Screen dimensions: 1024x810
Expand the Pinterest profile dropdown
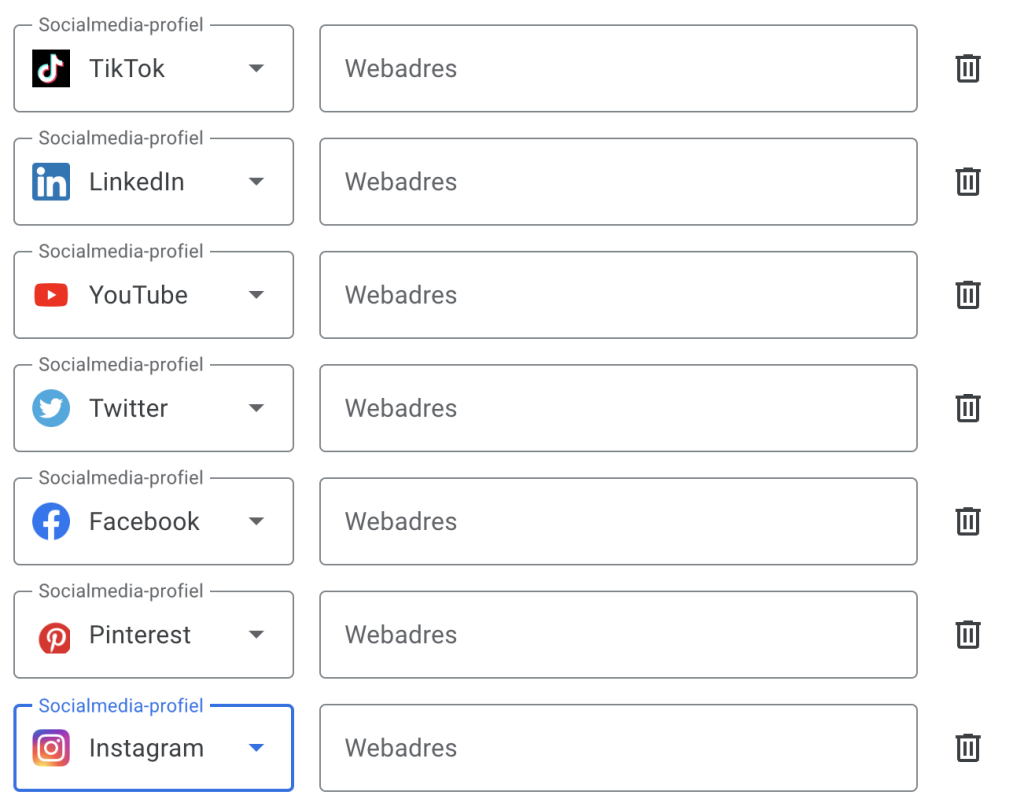click(256, 634)
